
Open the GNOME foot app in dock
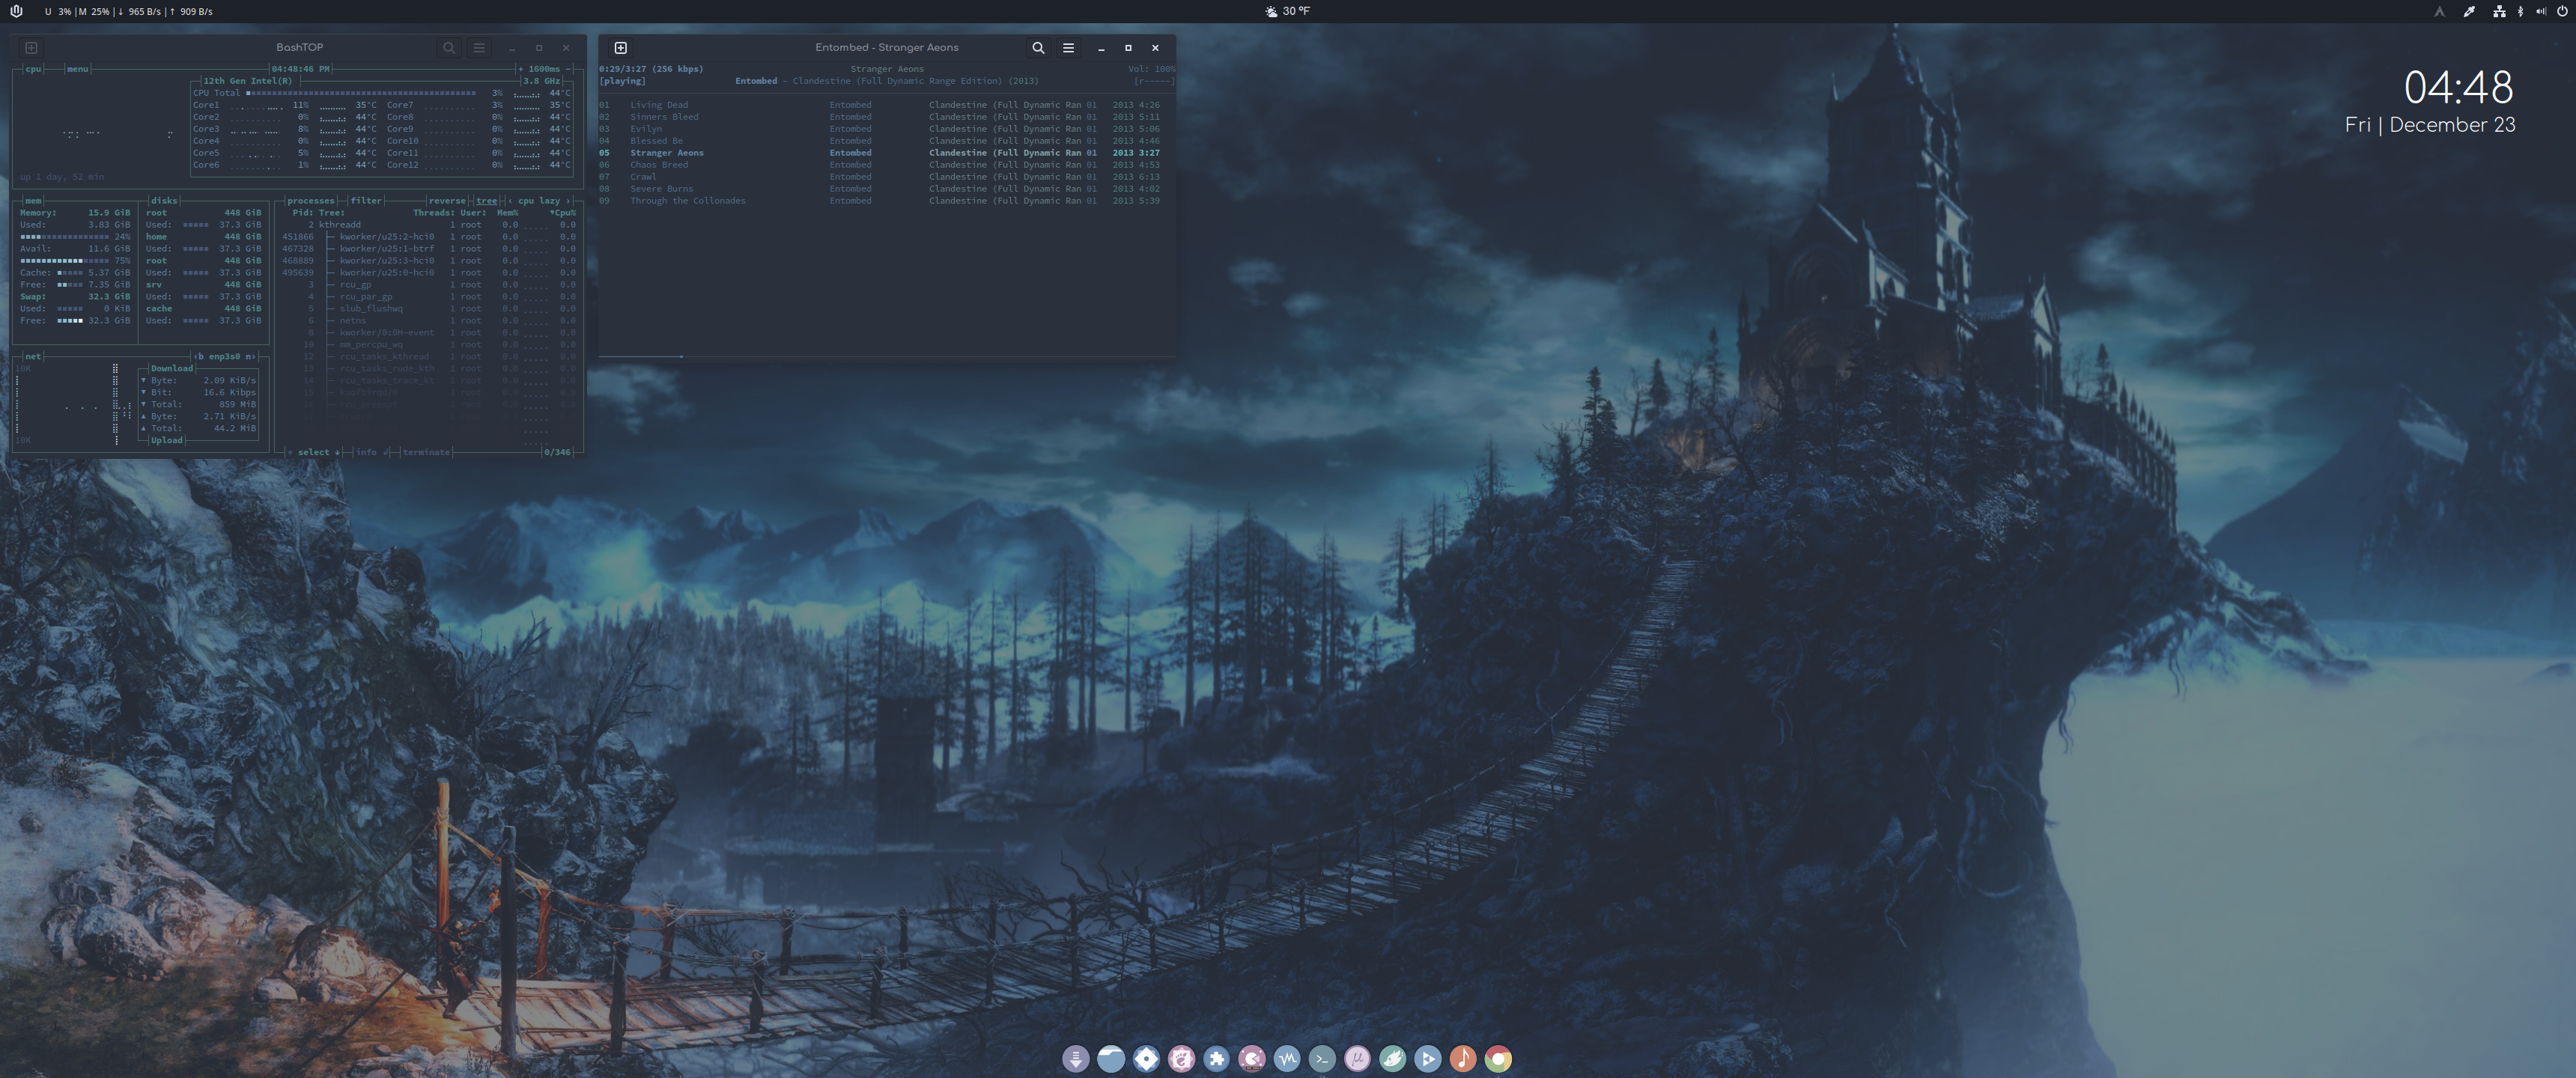pos(1181,1058)
